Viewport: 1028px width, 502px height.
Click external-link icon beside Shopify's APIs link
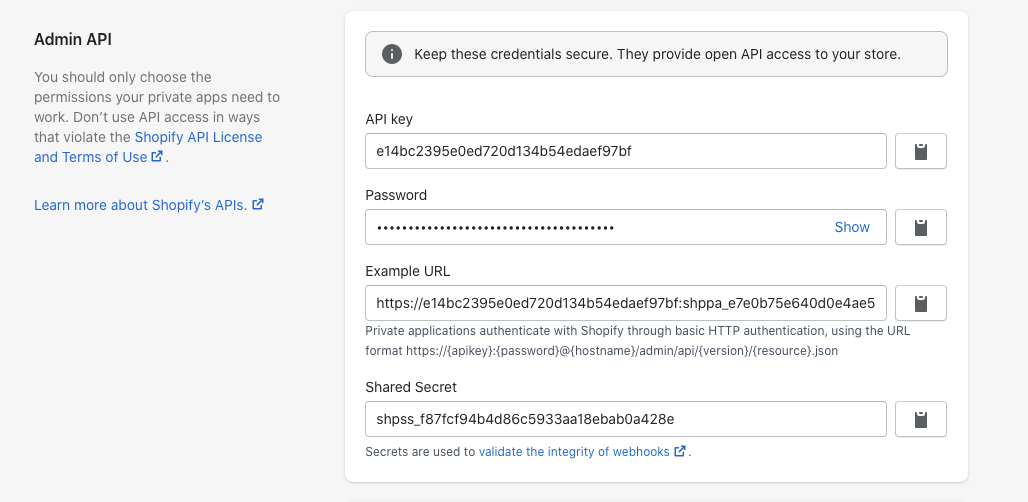258,205
